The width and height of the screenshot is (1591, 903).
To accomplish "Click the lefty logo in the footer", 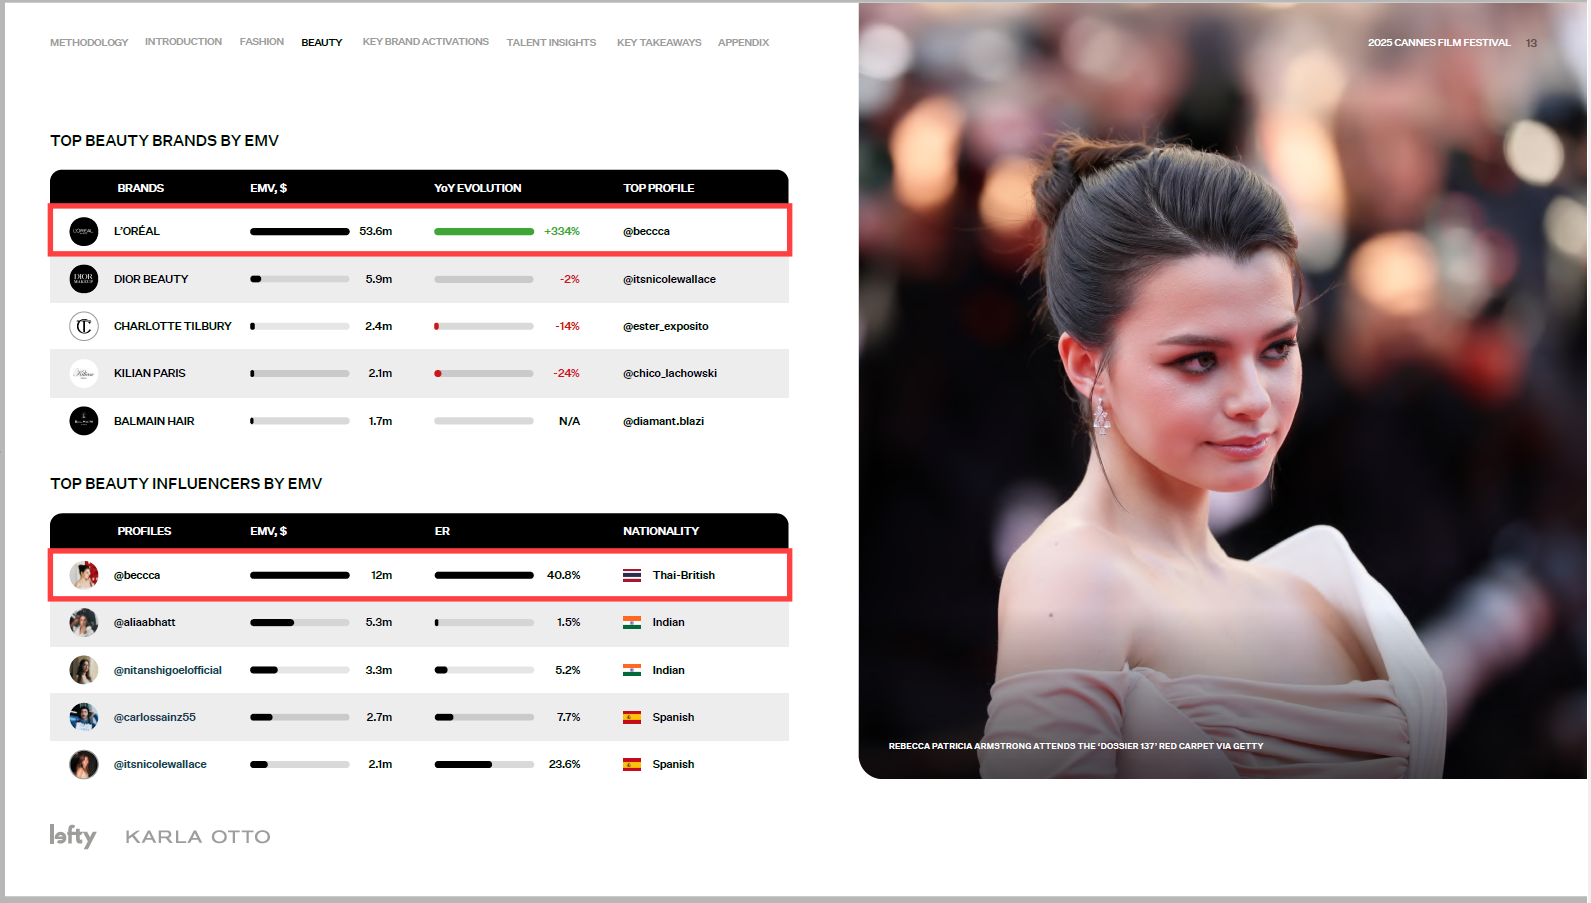I will coord(73,836).
